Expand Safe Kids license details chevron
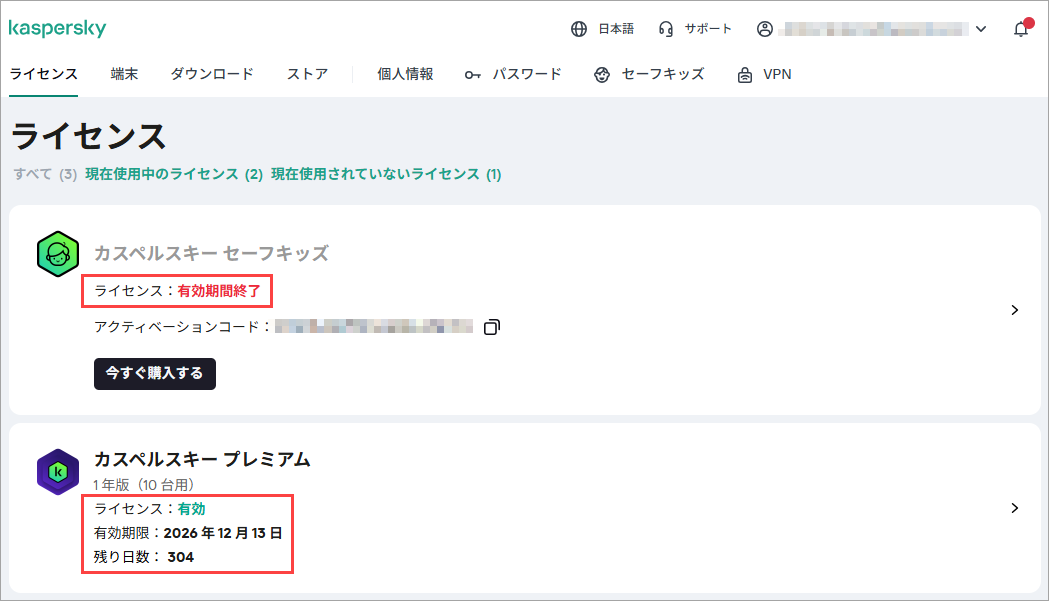The width and height of the screenshot is (1049, 601). (x=1015, y=310)
